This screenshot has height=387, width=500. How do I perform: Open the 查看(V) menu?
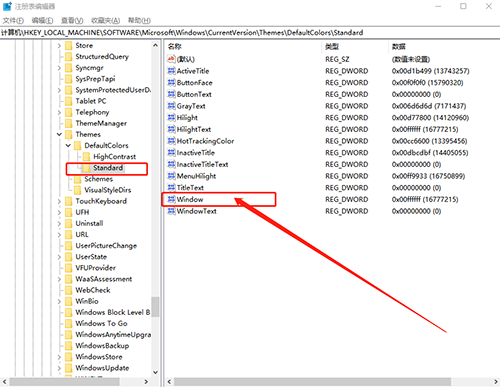click(72, 21)
